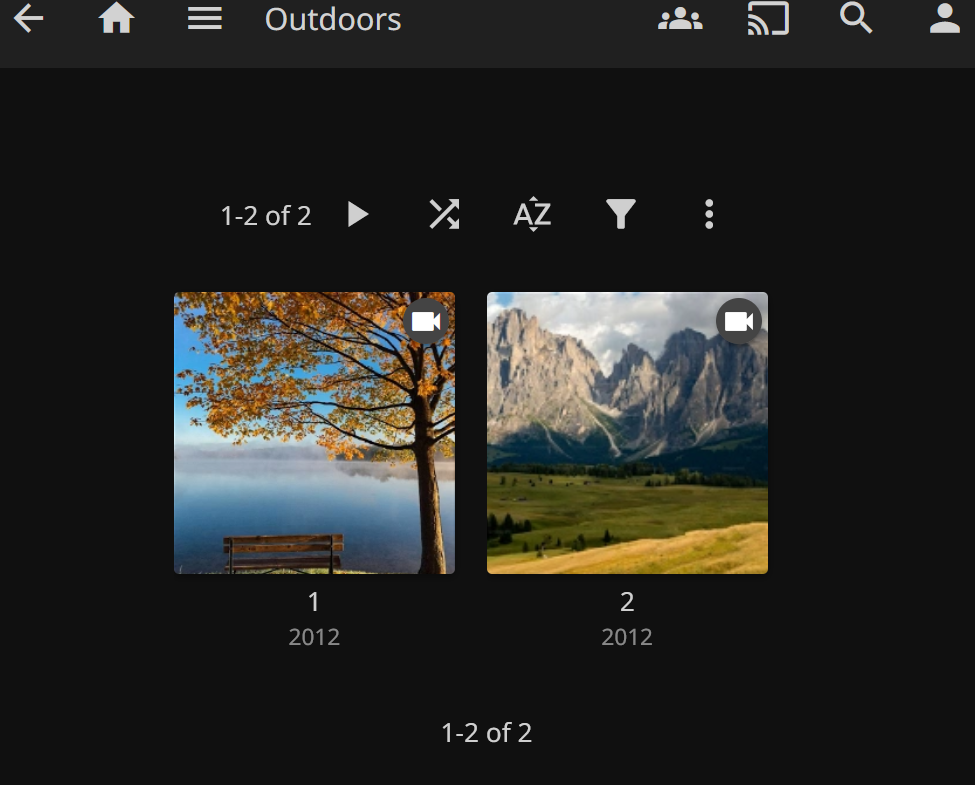Click the back arrow icon
The width and height of the screenshot is (975, 785).
(29, 19)
